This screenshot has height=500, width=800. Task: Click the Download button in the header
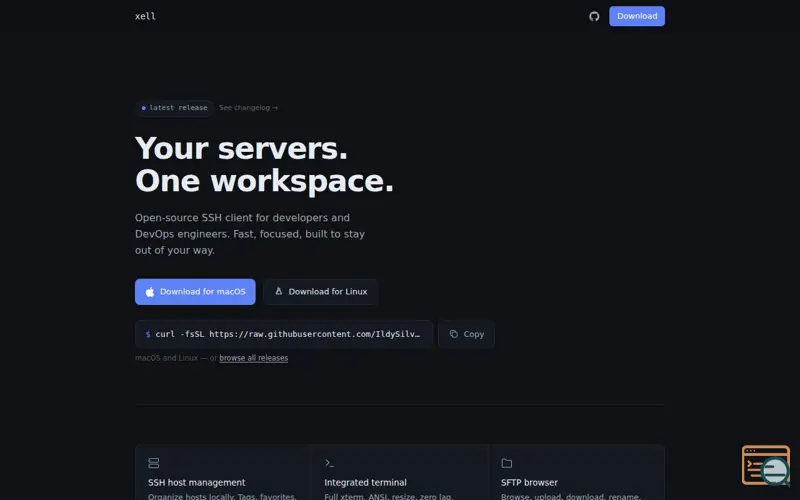637,16
